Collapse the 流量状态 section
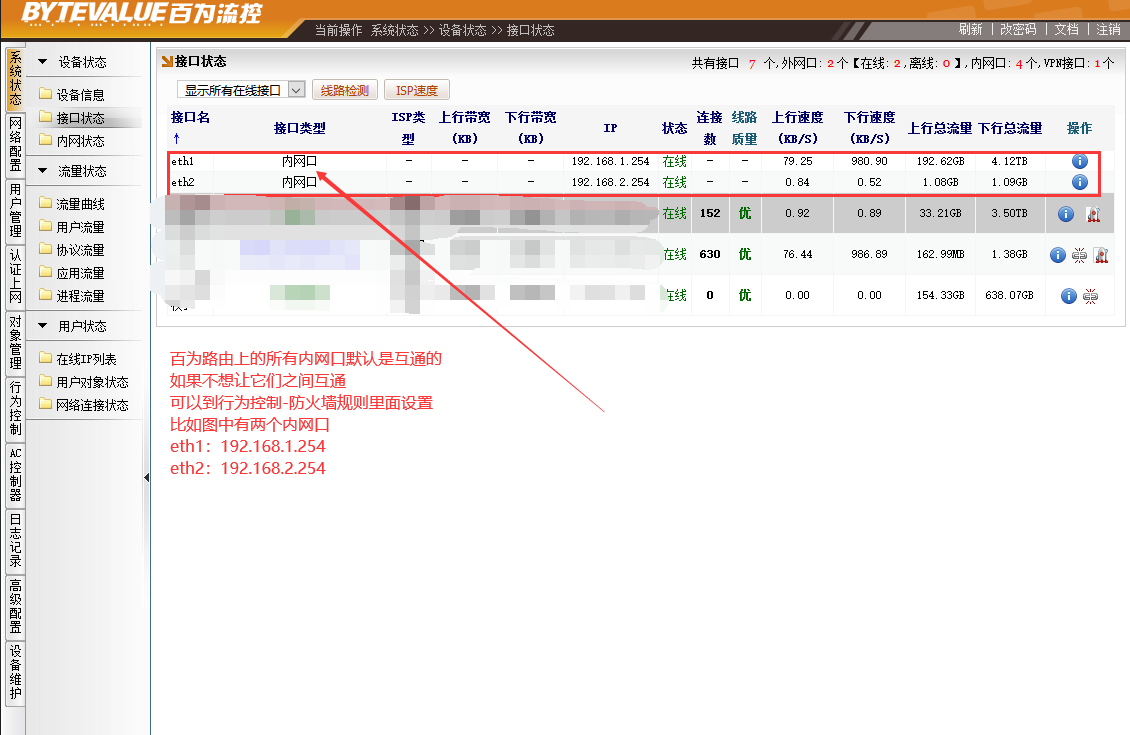Screen dimensions: 1130x735 [43, 171]
